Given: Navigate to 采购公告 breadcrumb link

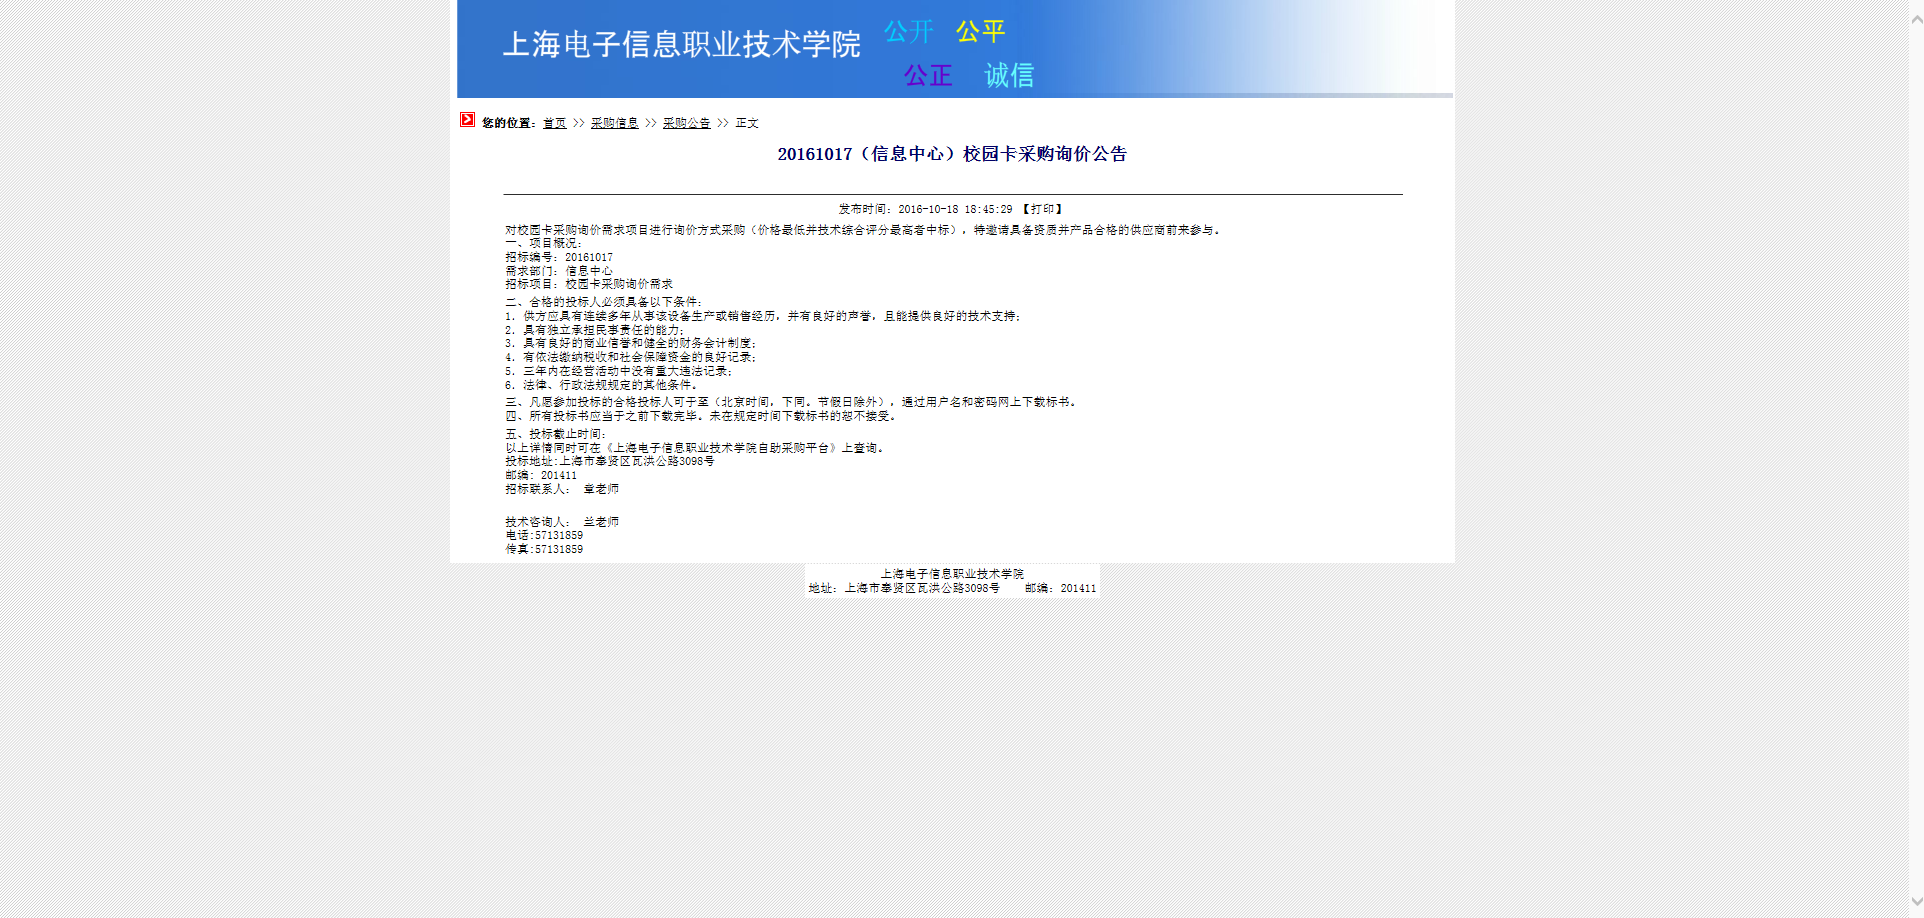Looking at the screenshot, I should click(x=686, y=123).
